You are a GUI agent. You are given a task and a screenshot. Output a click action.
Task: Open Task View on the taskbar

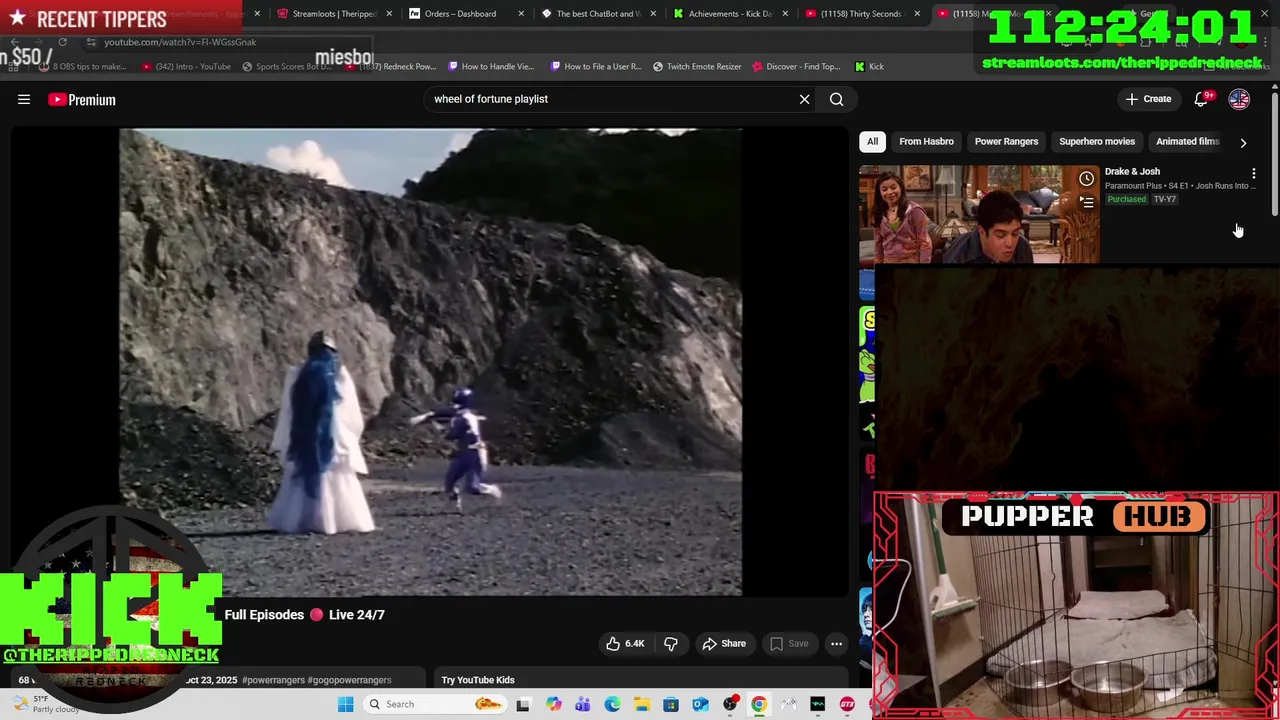523,704
